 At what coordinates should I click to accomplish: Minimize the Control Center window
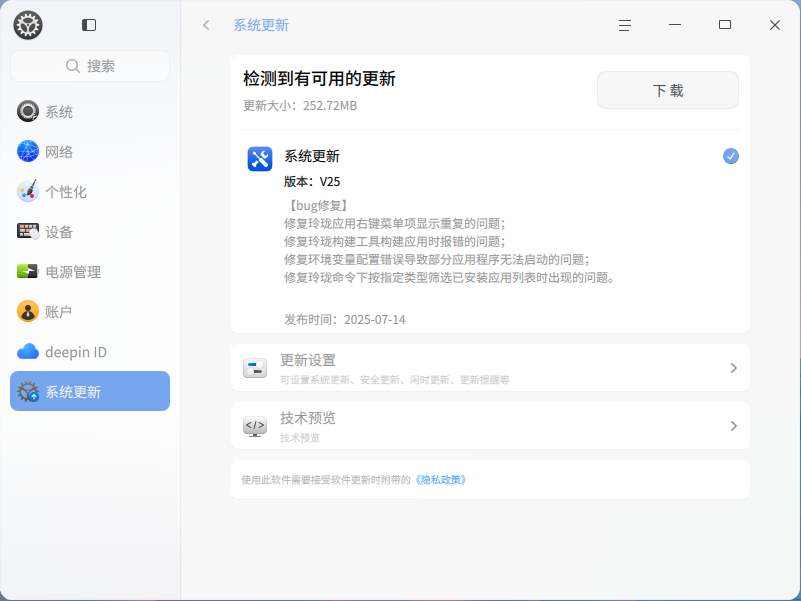click(x=675, y=25)
